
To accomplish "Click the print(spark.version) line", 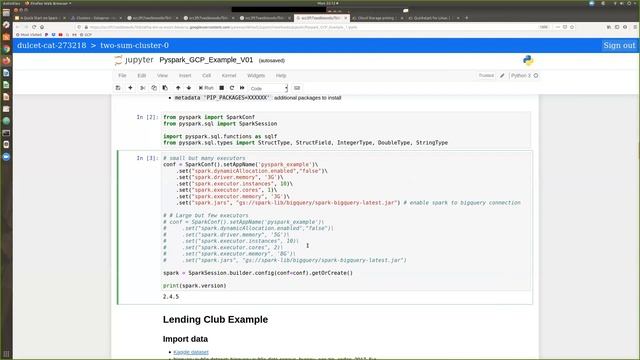I will click(194, 286).
